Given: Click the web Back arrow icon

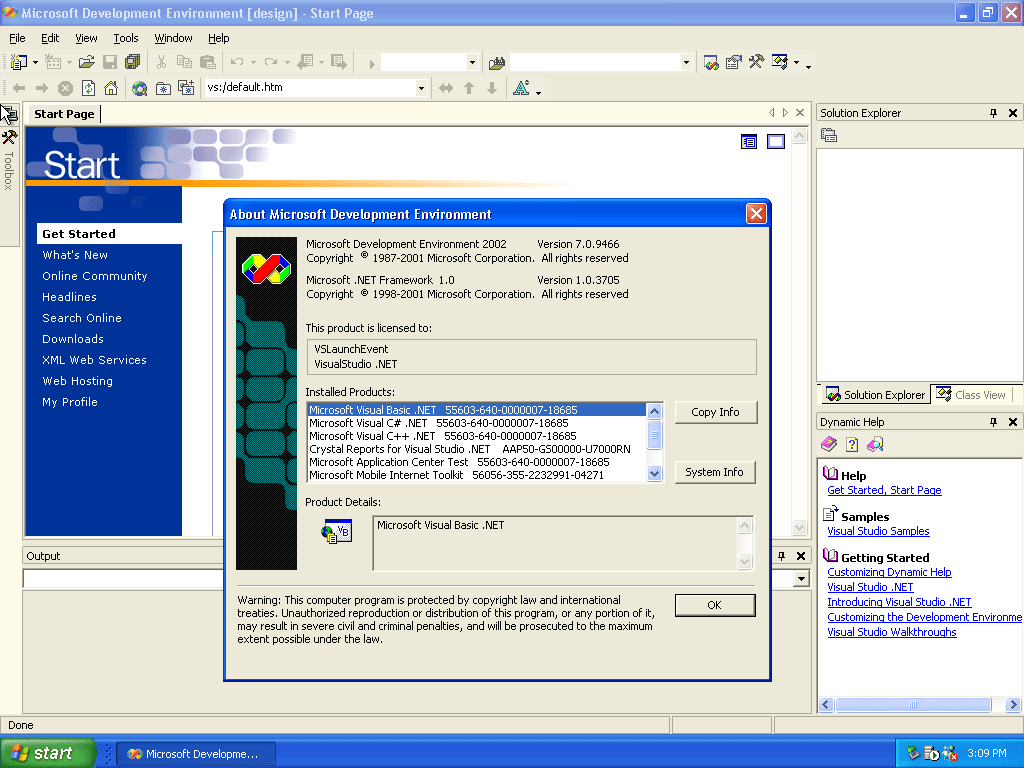Looking at the screenshot, I should (19, 88).
